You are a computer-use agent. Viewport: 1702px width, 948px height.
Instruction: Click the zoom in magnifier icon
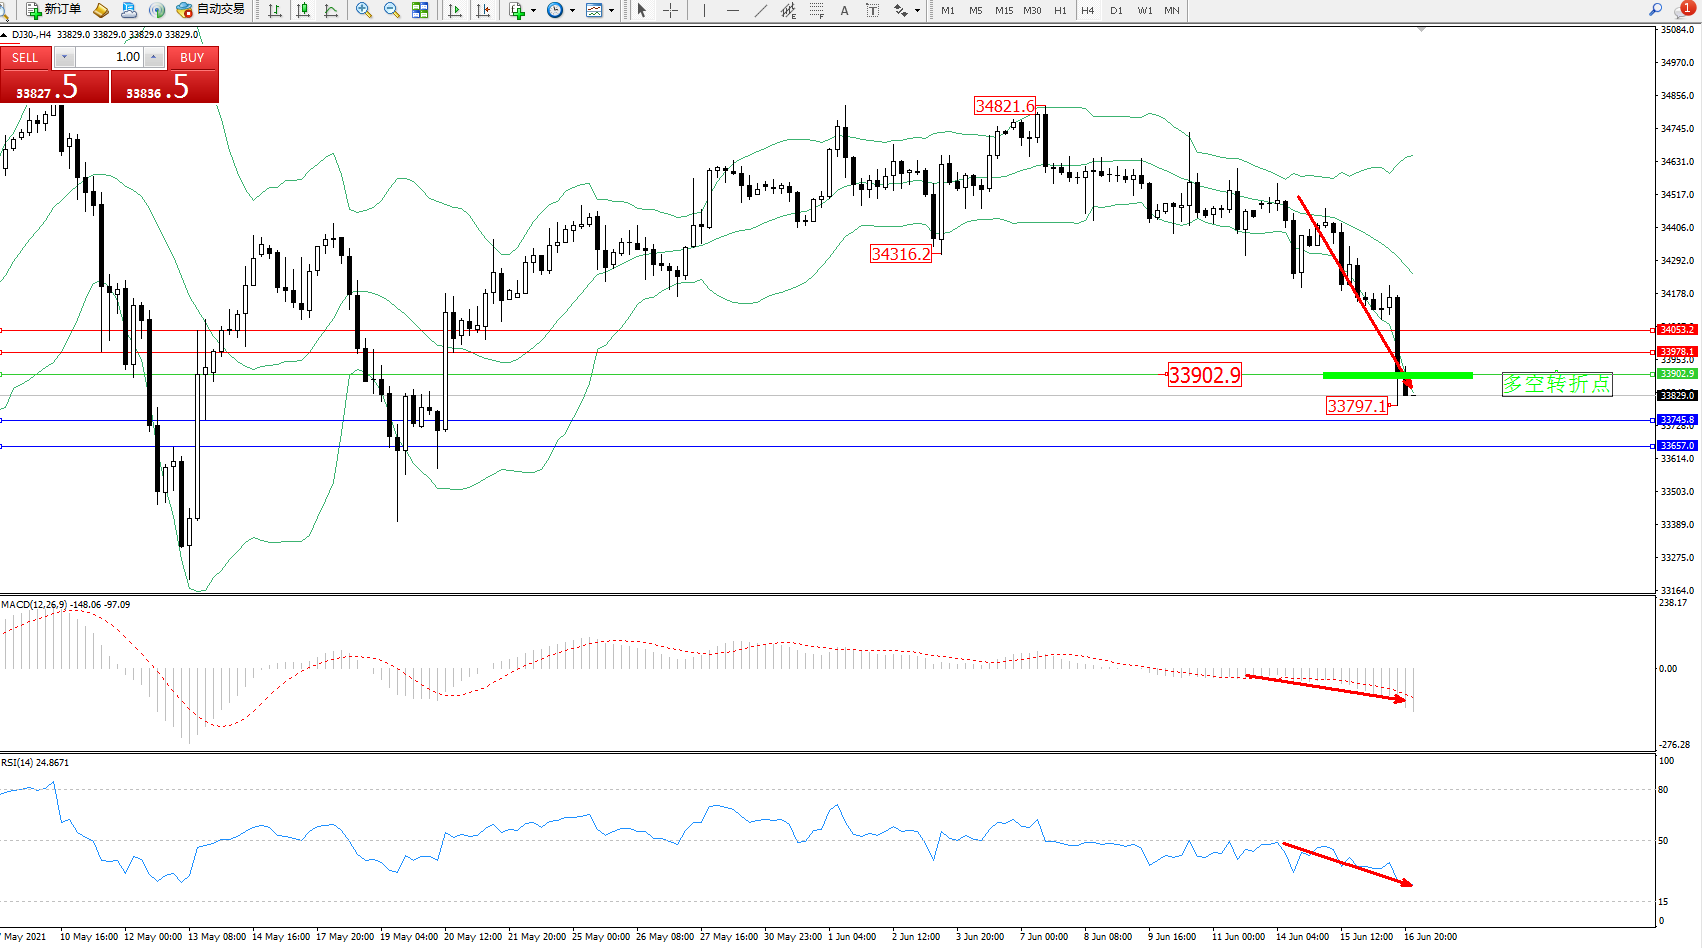point(364,10)
